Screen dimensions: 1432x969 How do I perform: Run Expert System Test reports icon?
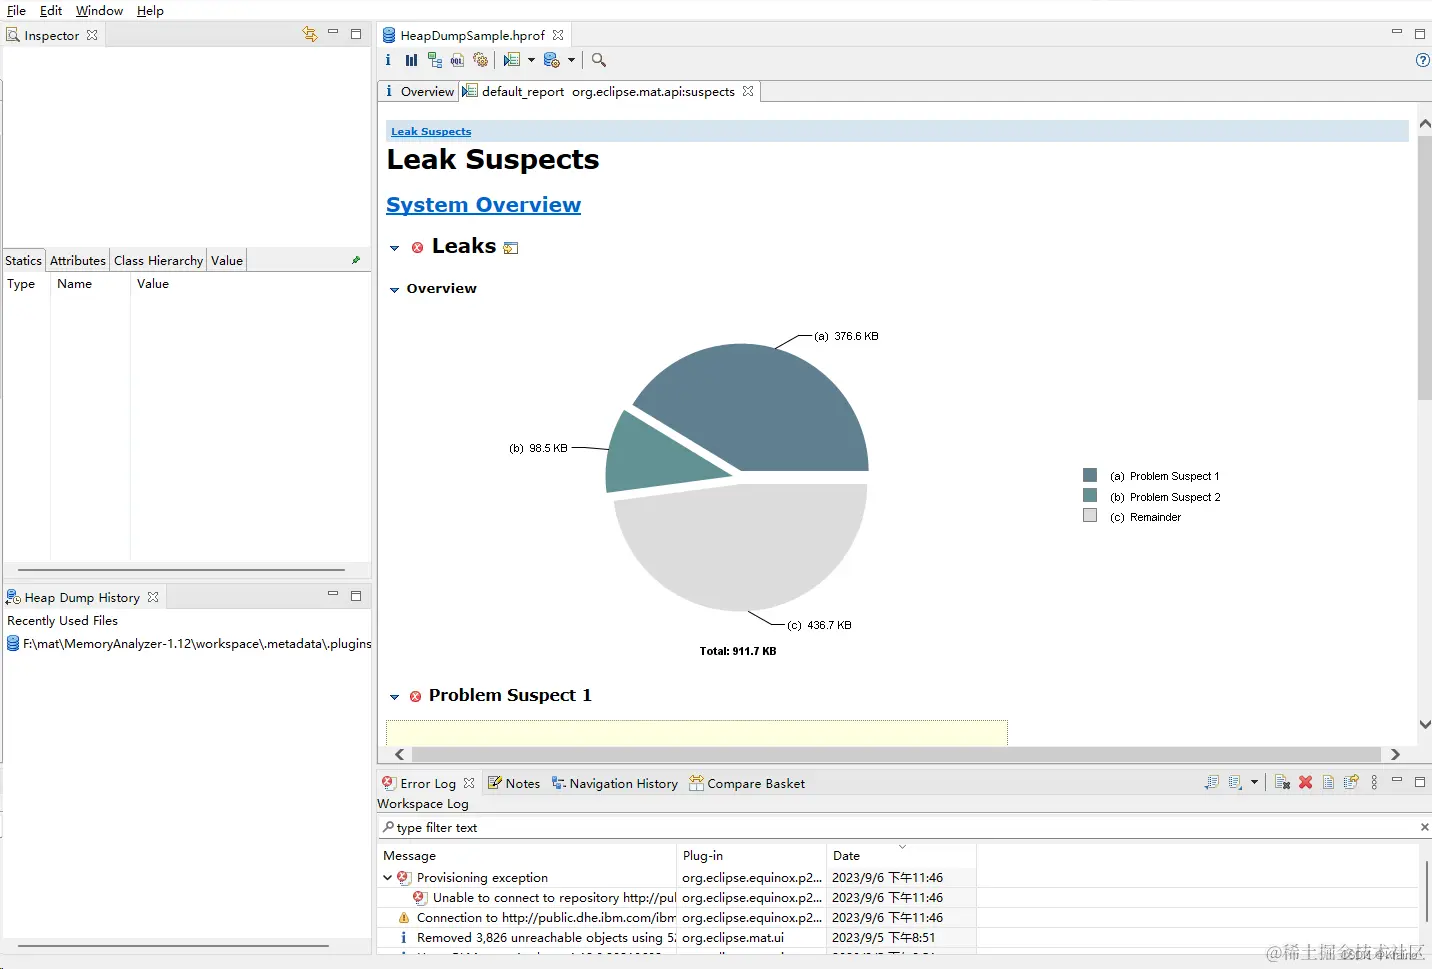pos(512,60)
